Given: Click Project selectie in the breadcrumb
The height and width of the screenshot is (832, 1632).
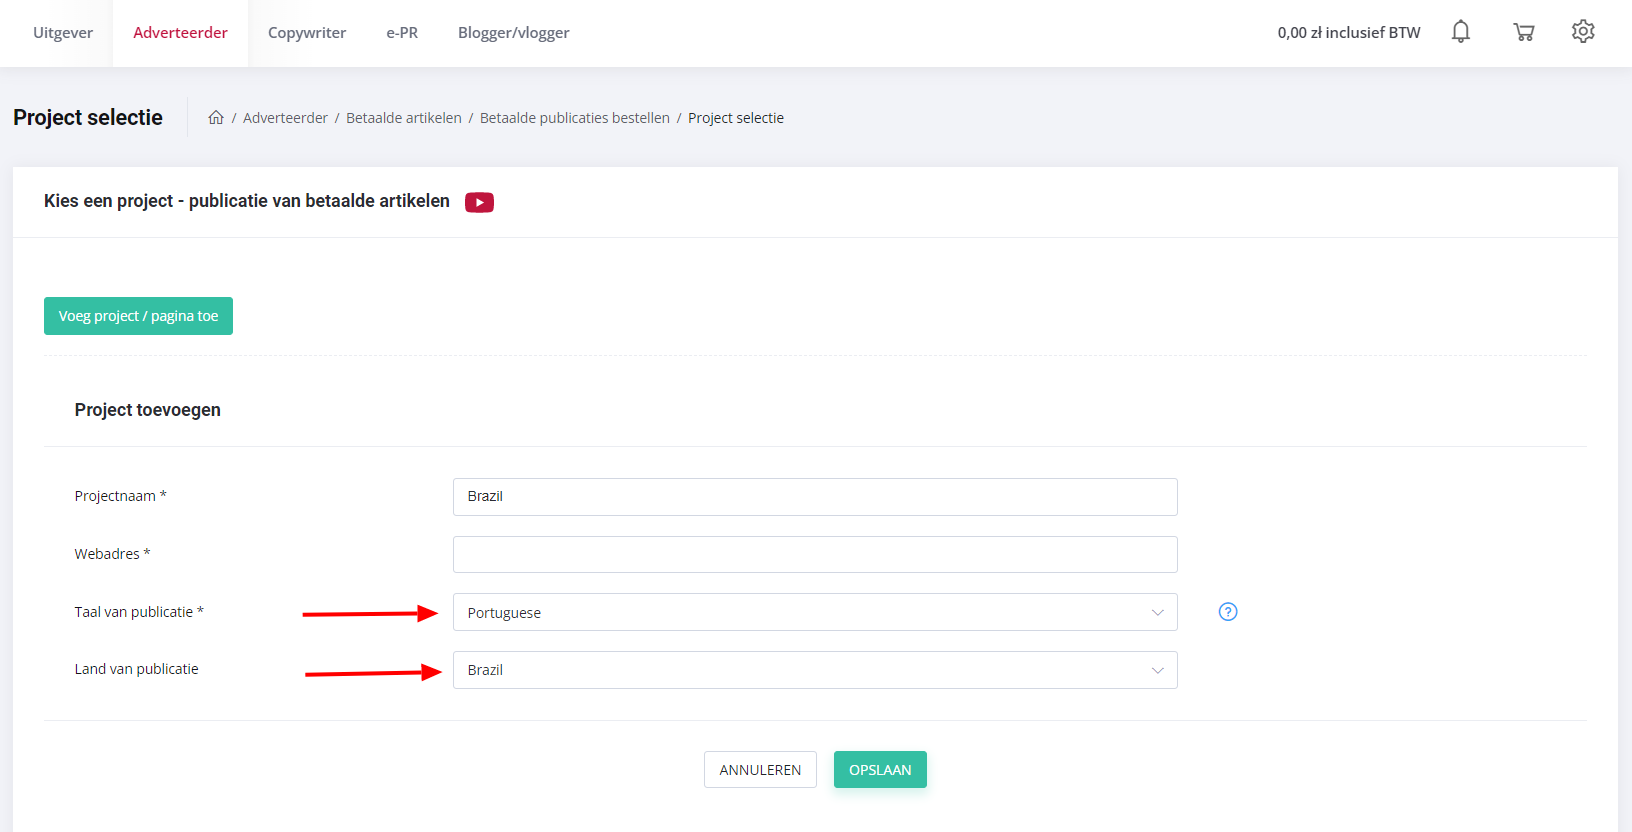Looking at the screenshot, I should coord(736,118).
